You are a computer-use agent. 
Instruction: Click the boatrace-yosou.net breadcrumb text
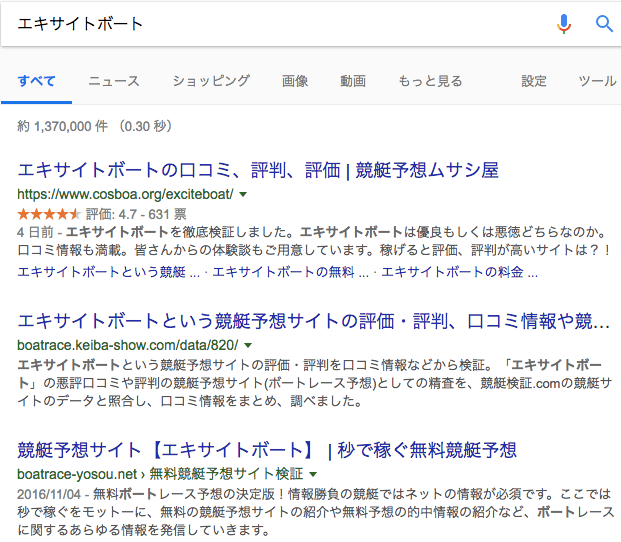click(160, 474)
